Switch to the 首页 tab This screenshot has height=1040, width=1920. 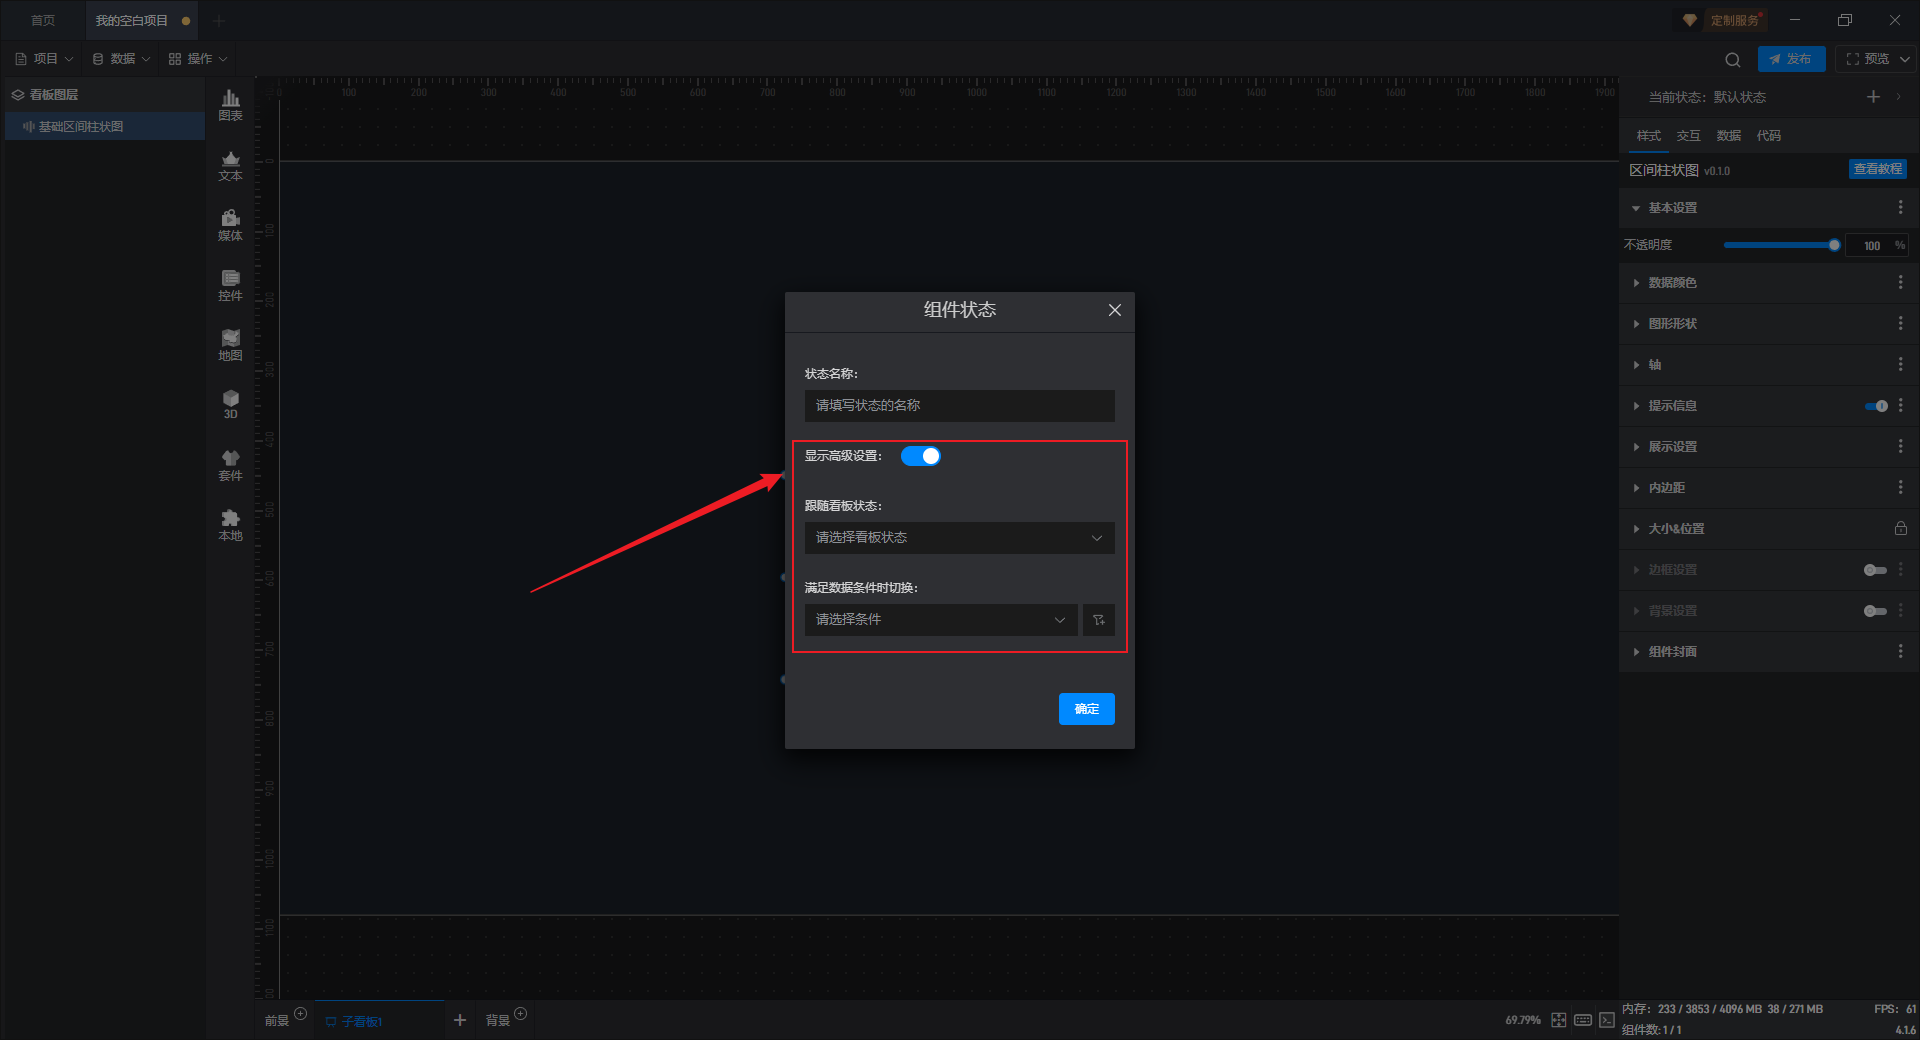[x=43, y=20]
